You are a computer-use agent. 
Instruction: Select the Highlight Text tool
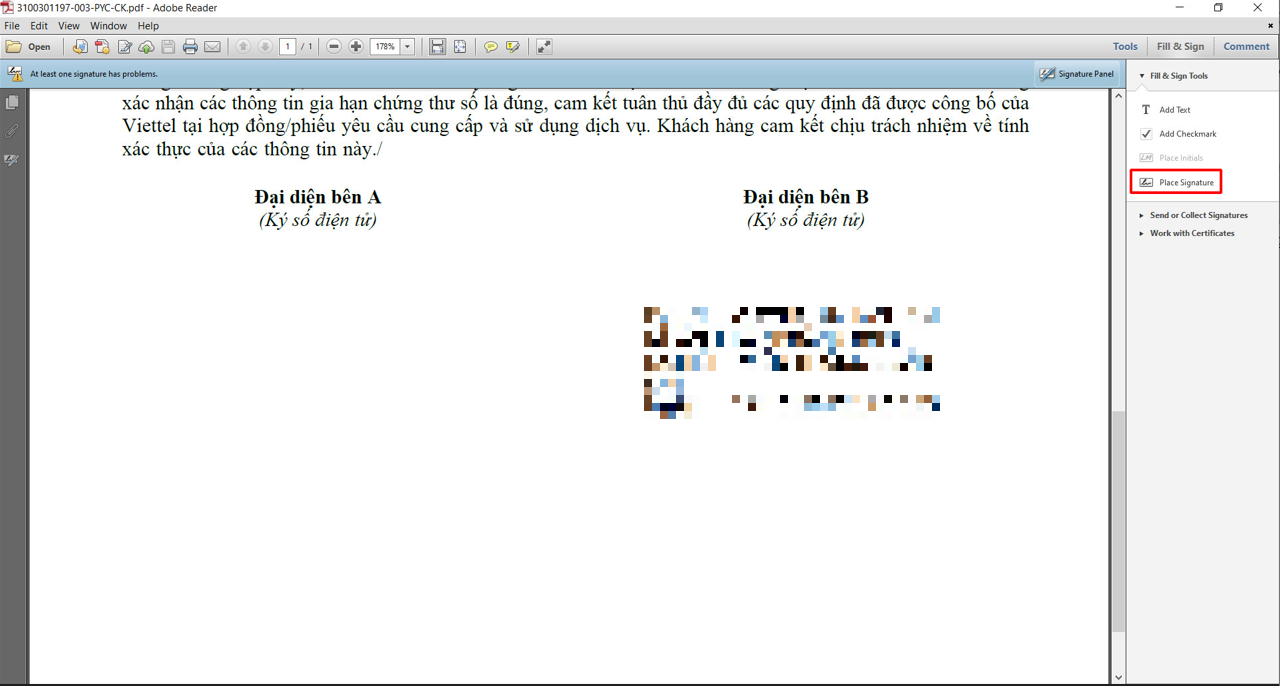point(513,47)
